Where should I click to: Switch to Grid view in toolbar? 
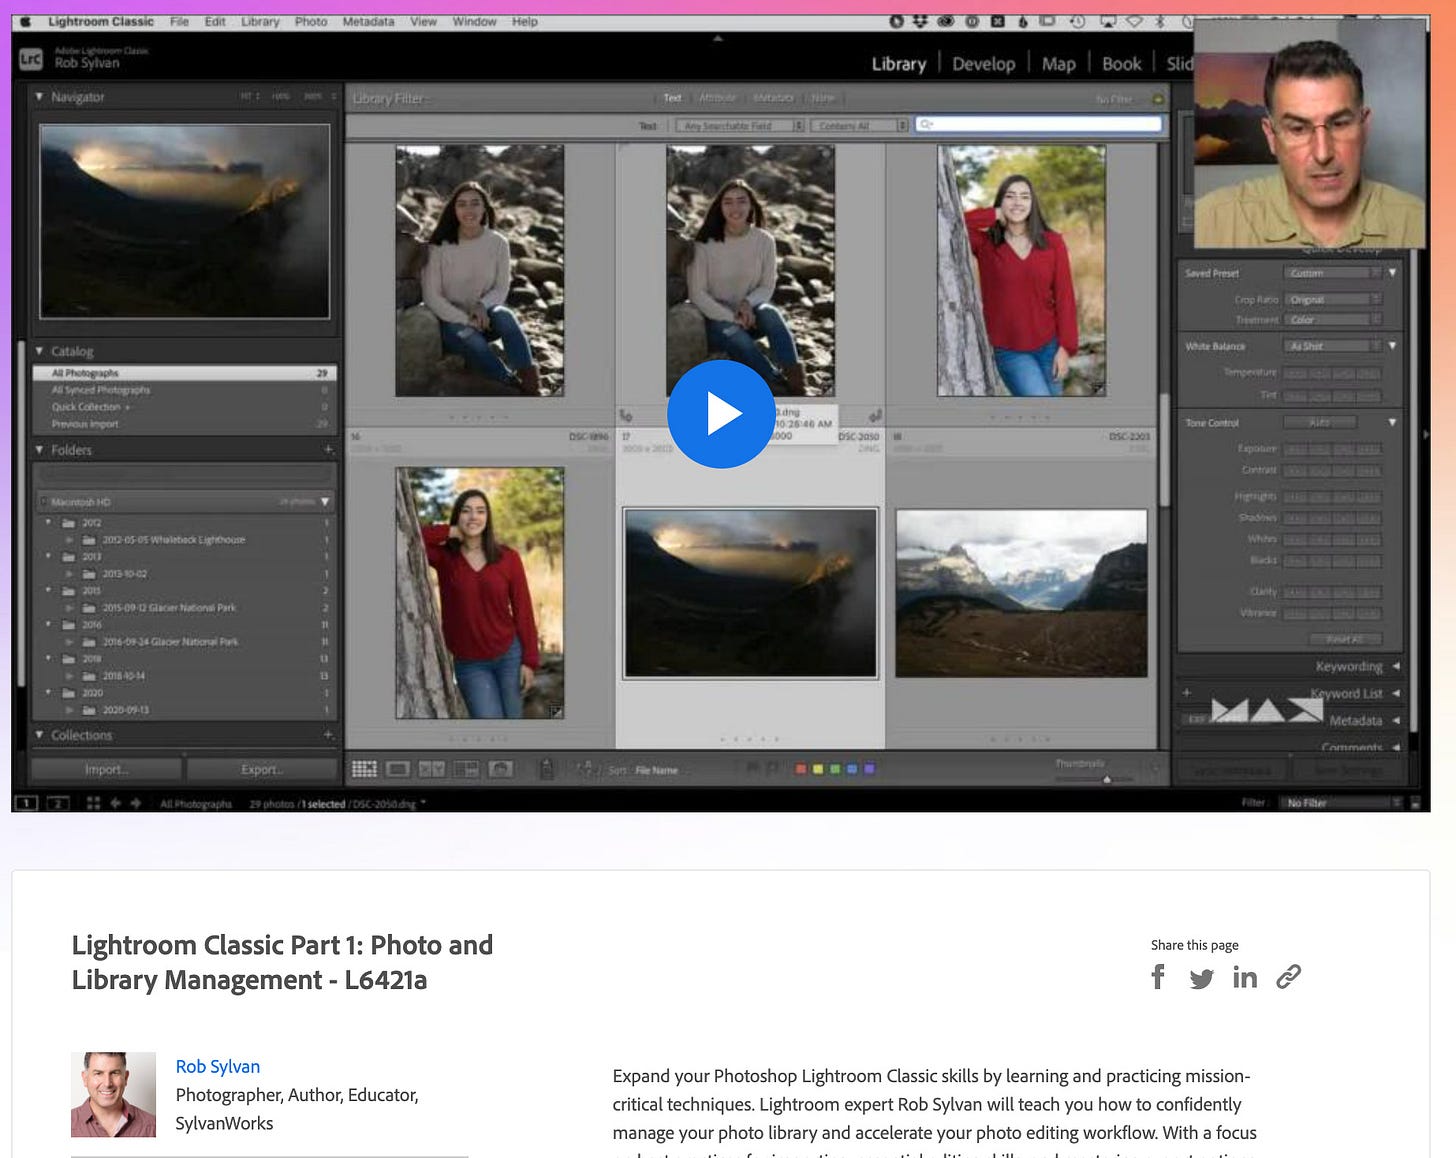(x=364, y=769)
